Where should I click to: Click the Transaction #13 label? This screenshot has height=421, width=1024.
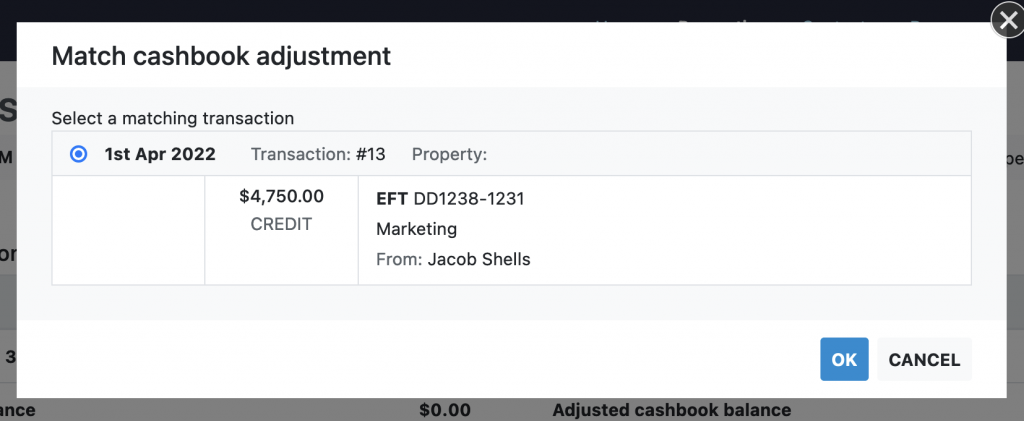317,155
